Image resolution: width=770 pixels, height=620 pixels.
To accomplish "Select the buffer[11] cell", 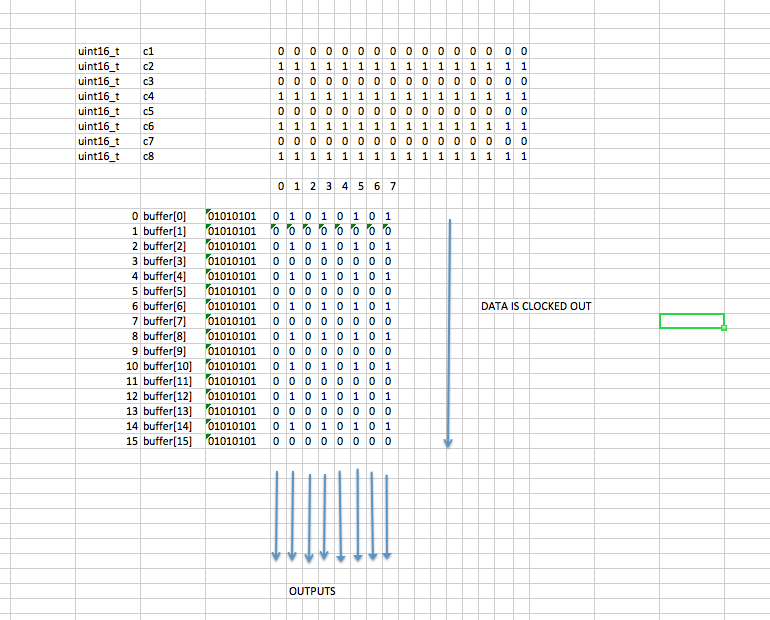I will [x=173, y=381].
